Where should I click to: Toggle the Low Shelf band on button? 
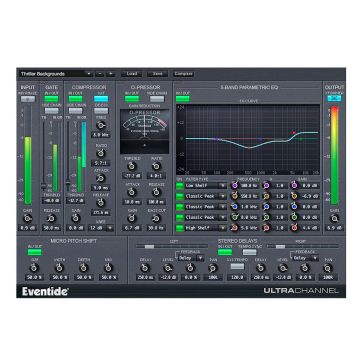(180, 186)
